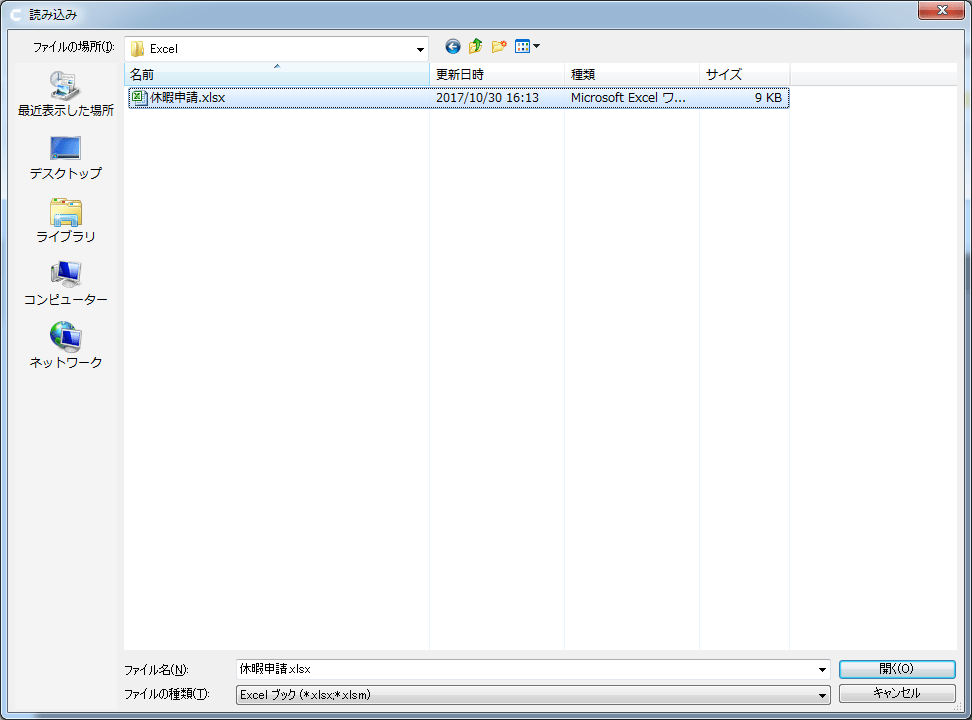Sort by 種類 column header
The image size is (972, 720).
coord(631,75)
